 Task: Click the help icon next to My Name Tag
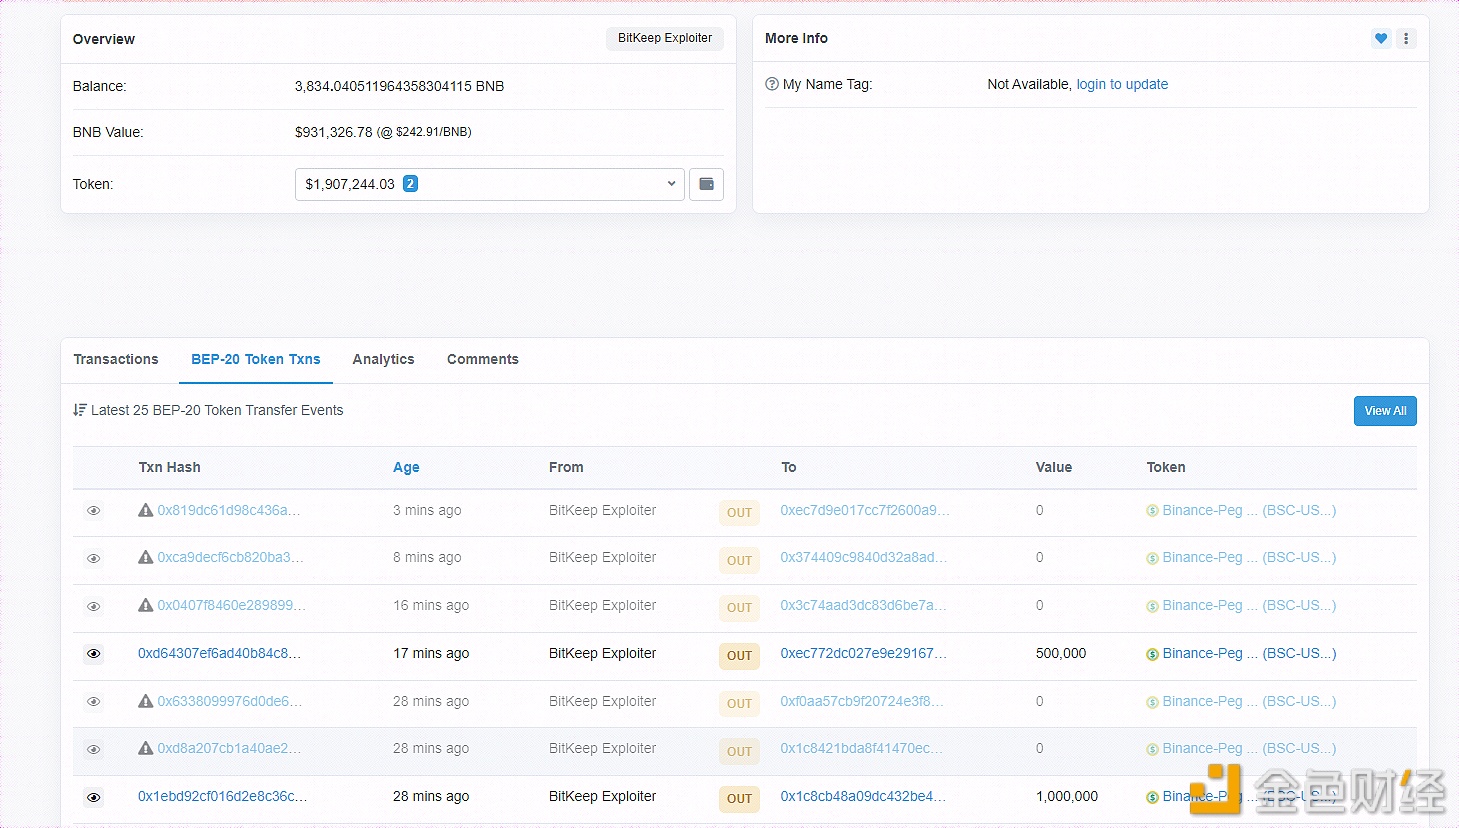(x=772, y=84)
